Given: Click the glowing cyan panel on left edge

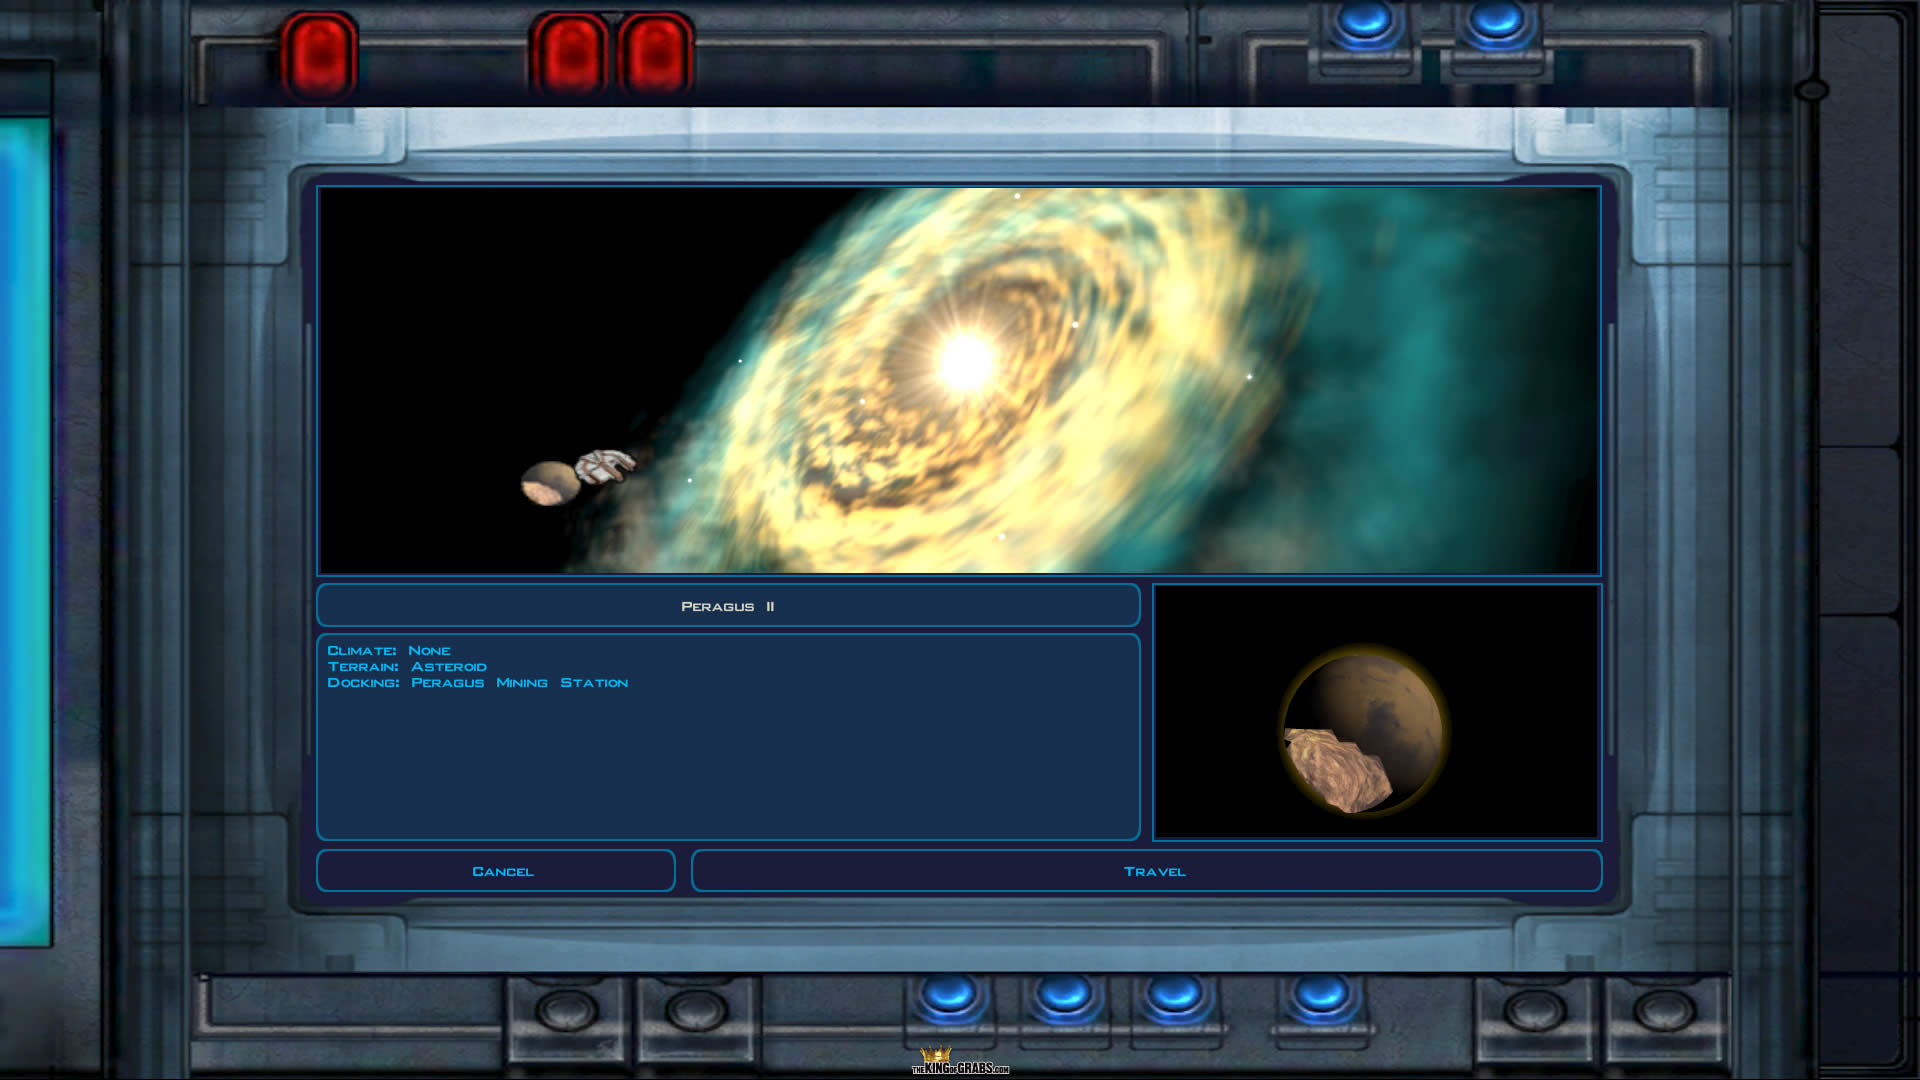Looking at the screenshot, I should point(25,530).
